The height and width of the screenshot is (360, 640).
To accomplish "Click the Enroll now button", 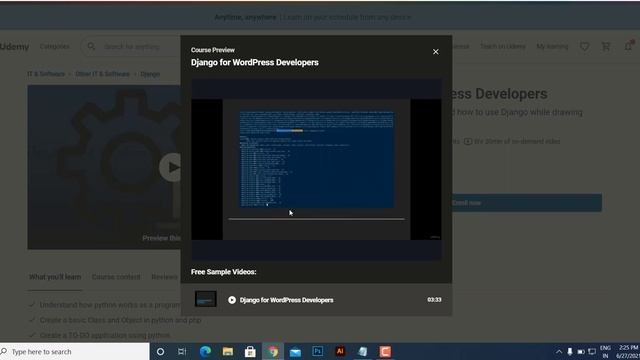I will (527, 203).
